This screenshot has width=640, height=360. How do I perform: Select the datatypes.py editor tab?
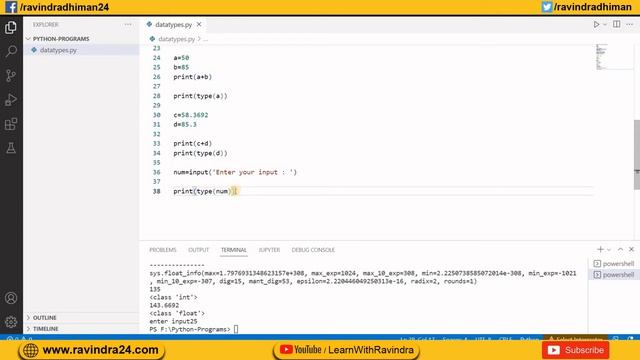pyautogui.click(x=173, y=24)
